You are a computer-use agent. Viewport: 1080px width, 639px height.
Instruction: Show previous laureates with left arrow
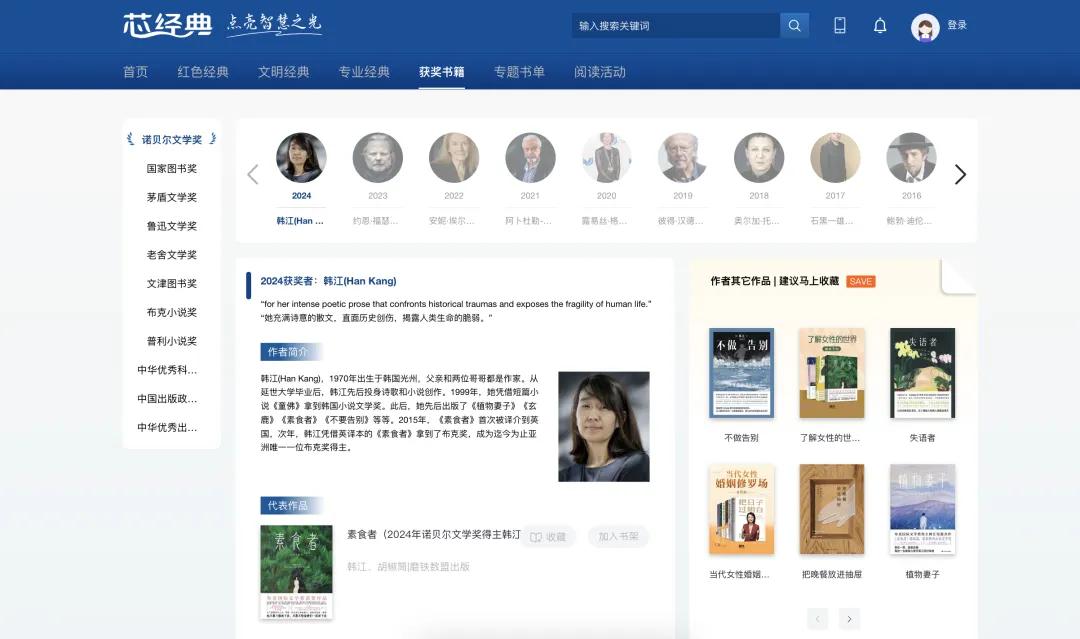253,174
